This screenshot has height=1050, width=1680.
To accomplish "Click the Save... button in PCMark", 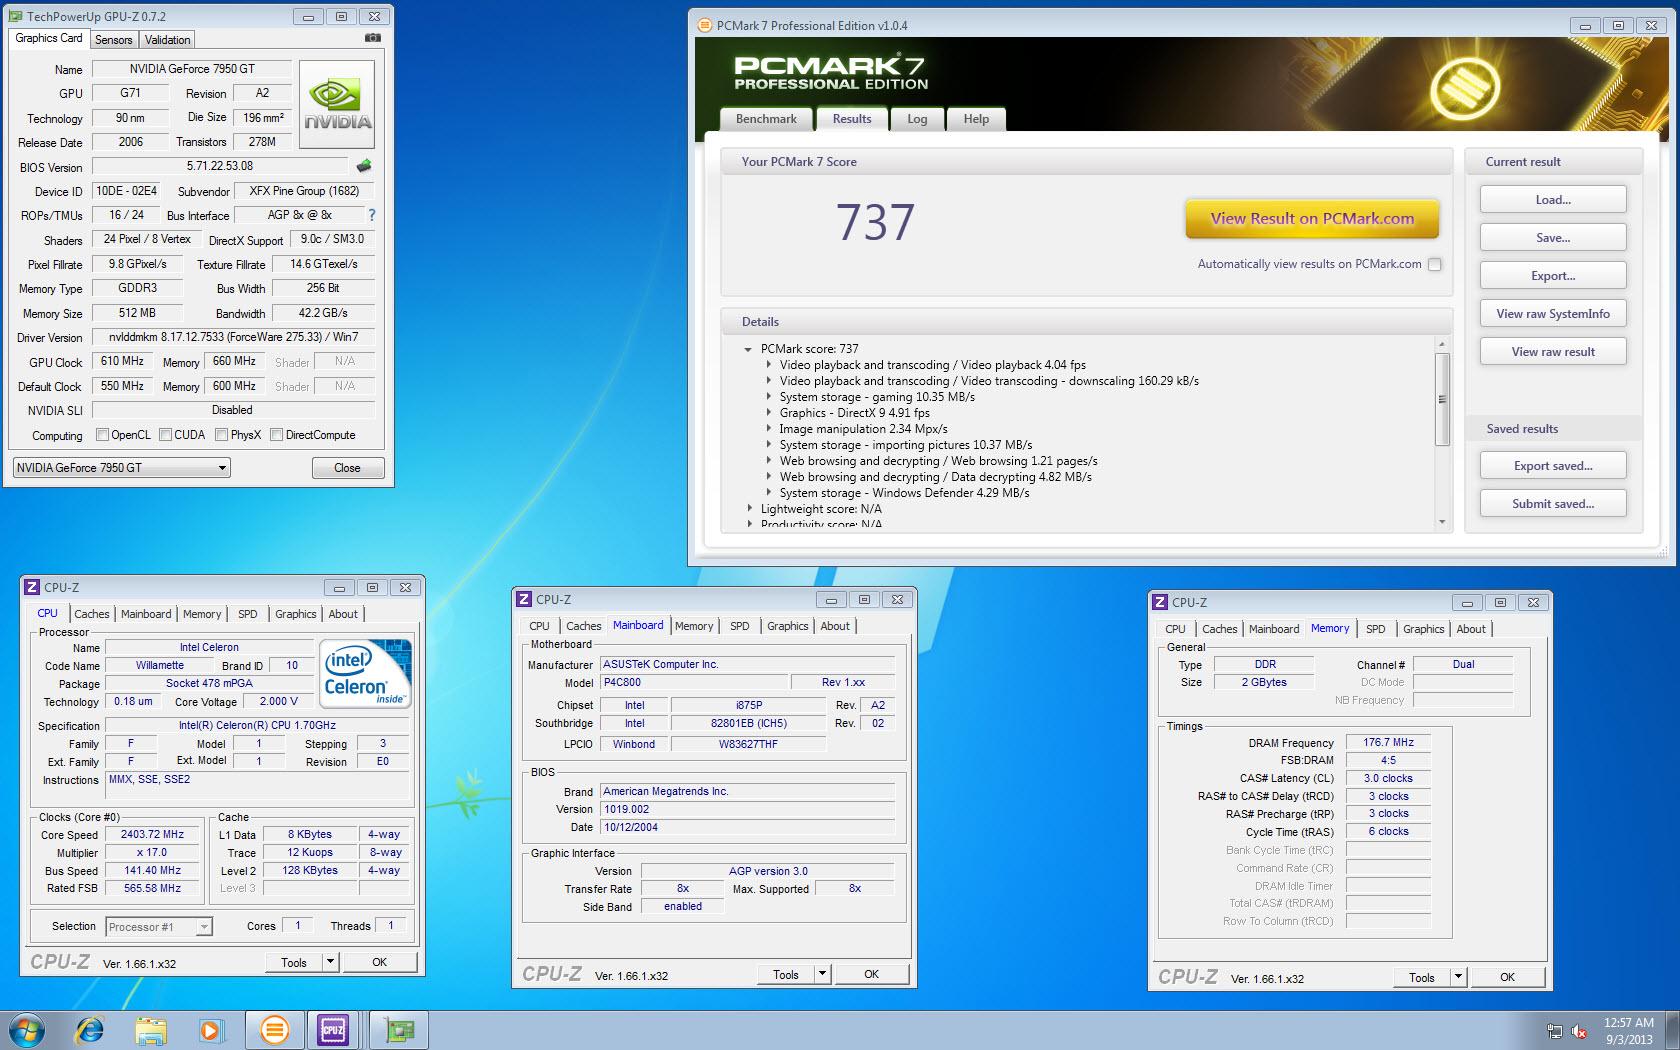I will (1553, 237).
